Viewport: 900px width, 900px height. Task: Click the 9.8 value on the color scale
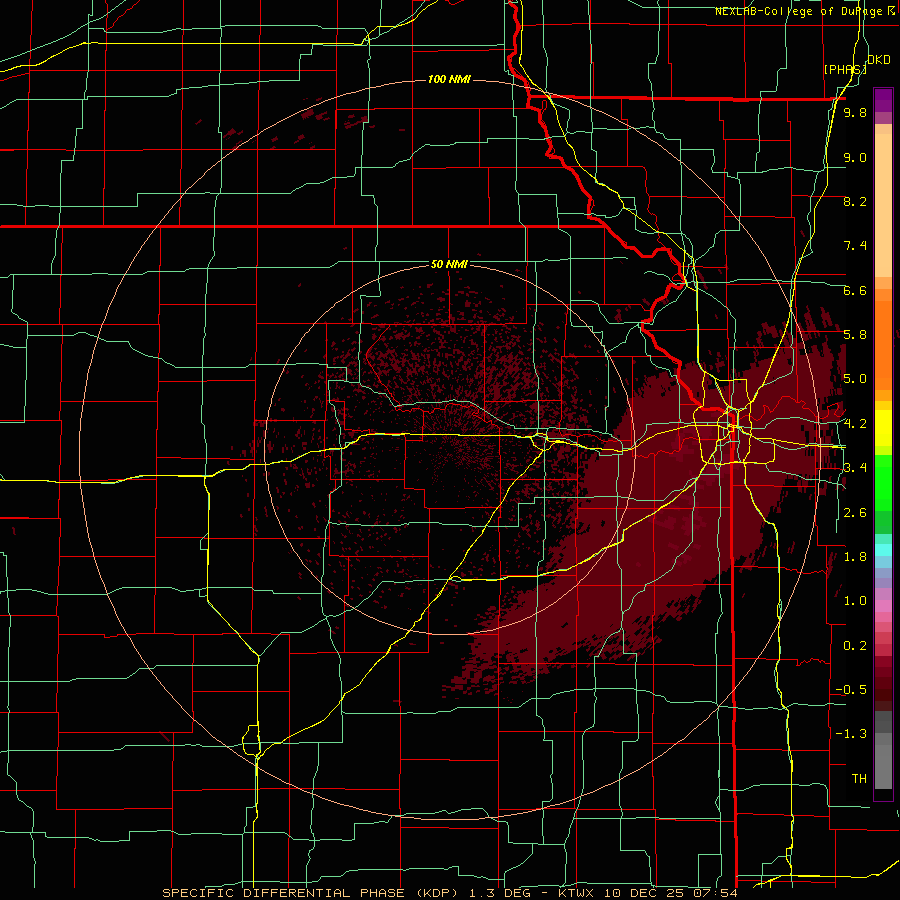point(855,112)
